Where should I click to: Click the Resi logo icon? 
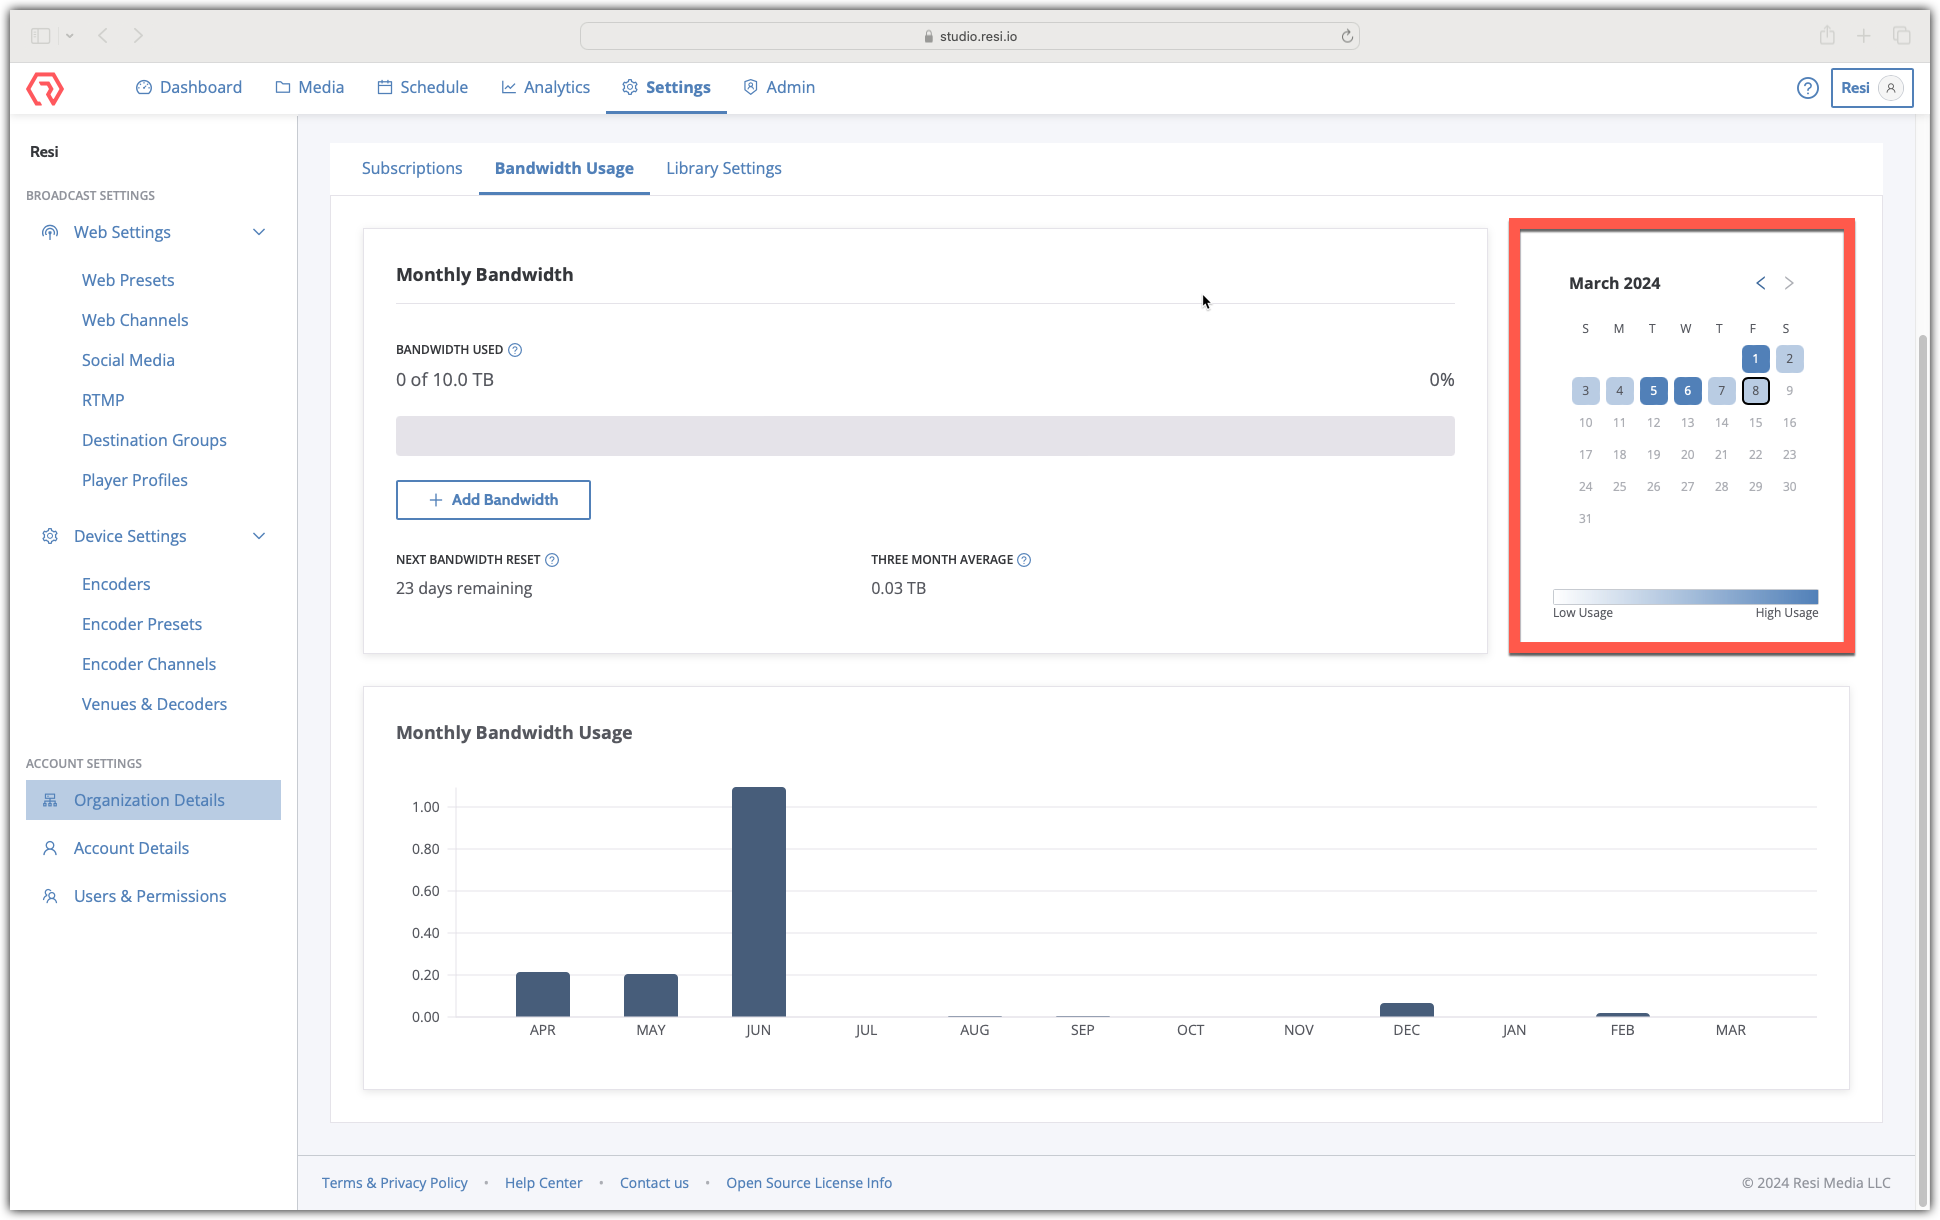pyautogui.click(x=45, y=88)
